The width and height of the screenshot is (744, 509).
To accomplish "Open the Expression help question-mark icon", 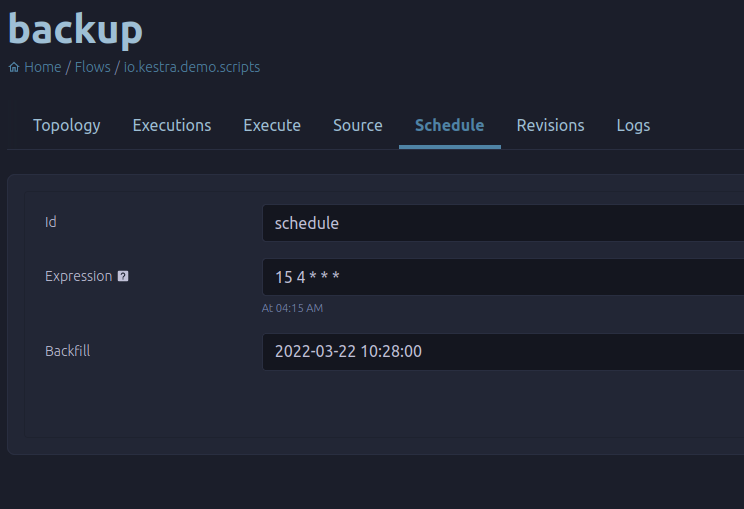I will [123, 276].
